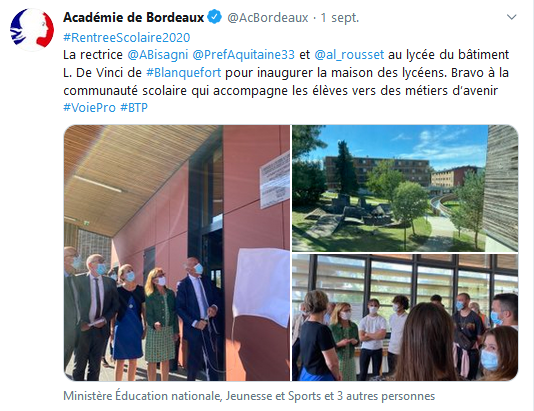Image resolution: width=534 pixels, height=411 pixels.
Task: Open the 1 sept. tweet timestamp
Action: tap(340, 18)
